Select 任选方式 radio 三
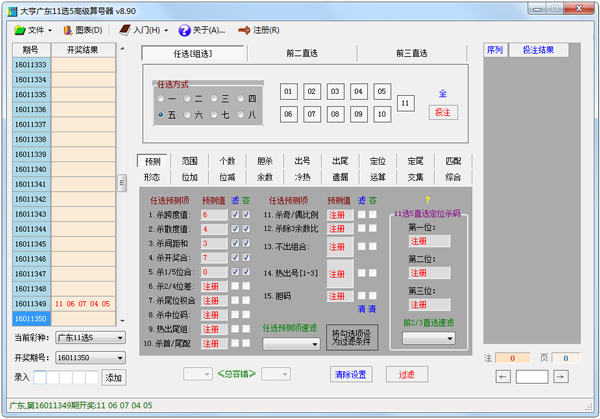600x419 pixels. (x=214, y=99)
